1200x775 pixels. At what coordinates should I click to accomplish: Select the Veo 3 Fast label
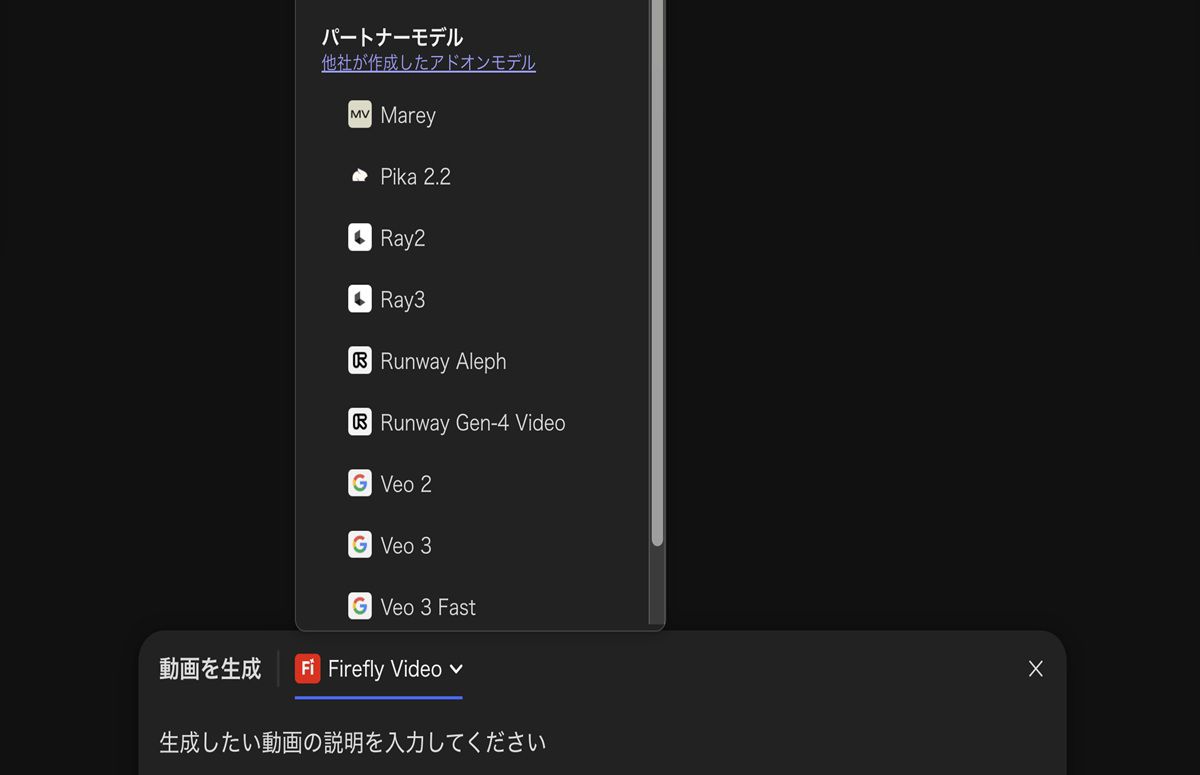pos(428,607)
